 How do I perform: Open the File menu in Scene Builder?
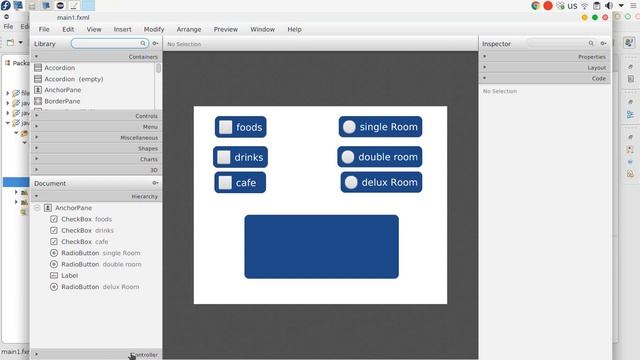coord(44,29)
